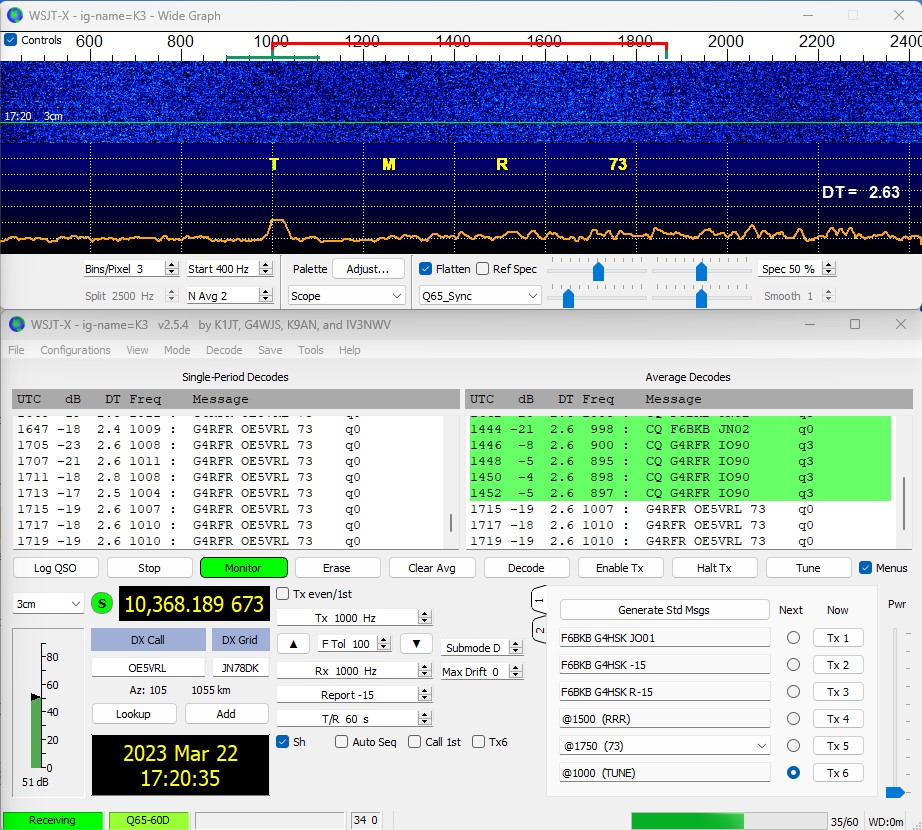Switch to message tab 2
The width and height of the screenshot is (922, 830).
coord(538,630)
